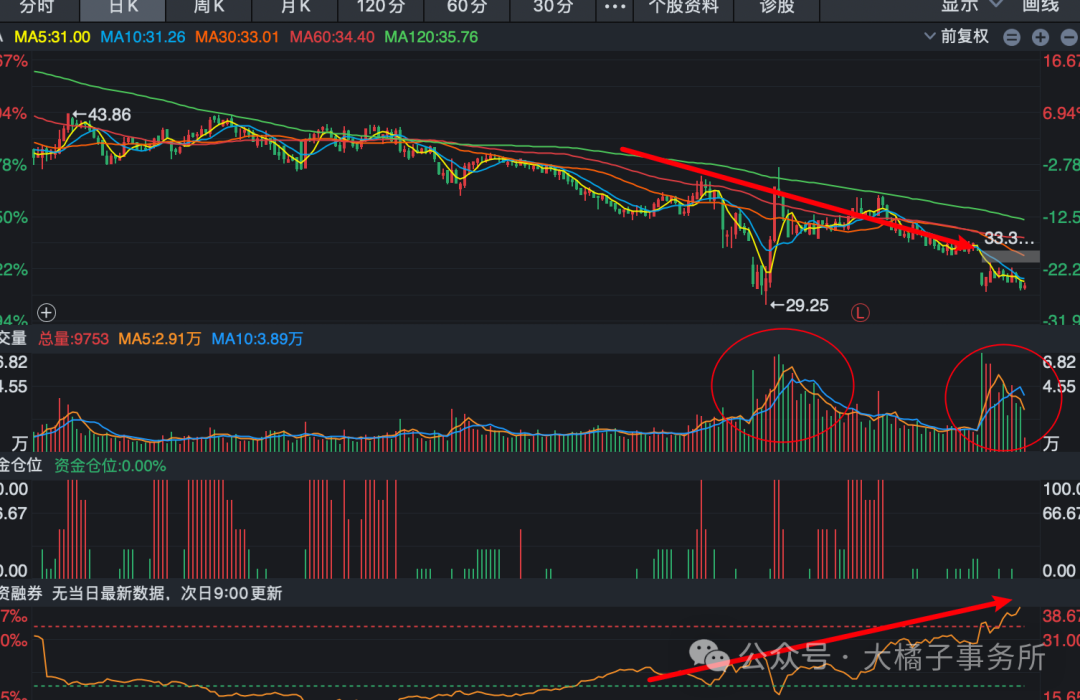This screenshot has width=1080, height=700.
Task: Click the 33.3... price tag on chart
Action: click(1009, 239)
